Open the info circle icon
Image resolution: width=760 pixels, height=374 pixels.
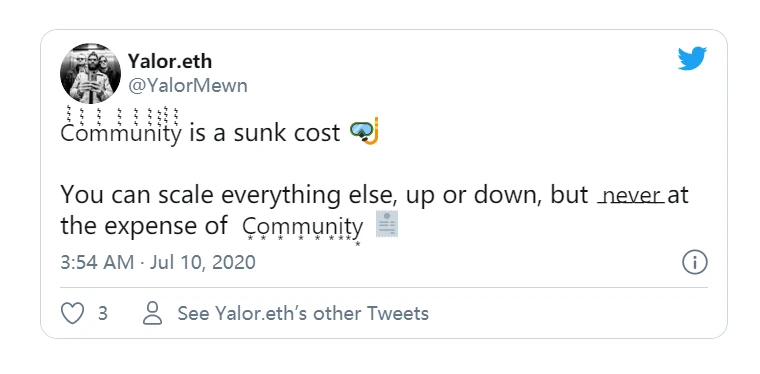pyautogui.click(x=695, y=263)
